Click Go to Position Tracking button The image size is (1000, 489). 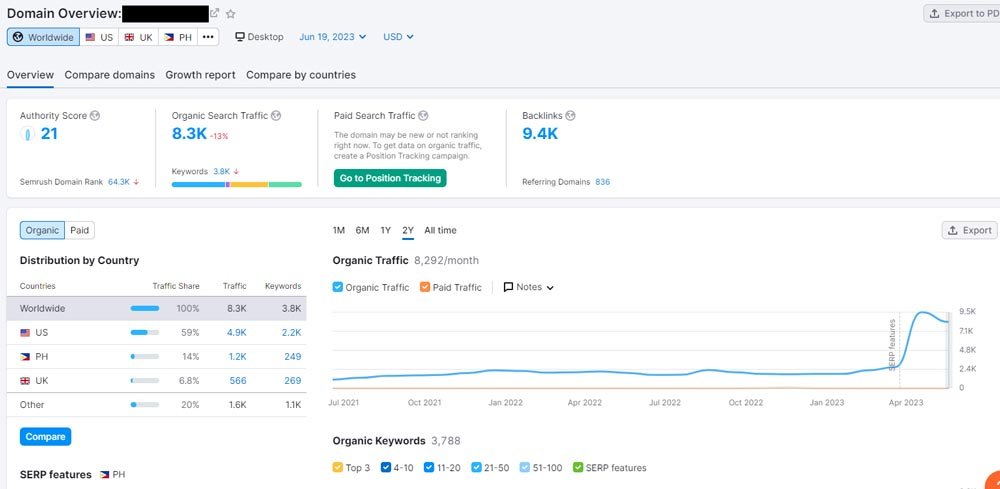click(x=390, y=178)
